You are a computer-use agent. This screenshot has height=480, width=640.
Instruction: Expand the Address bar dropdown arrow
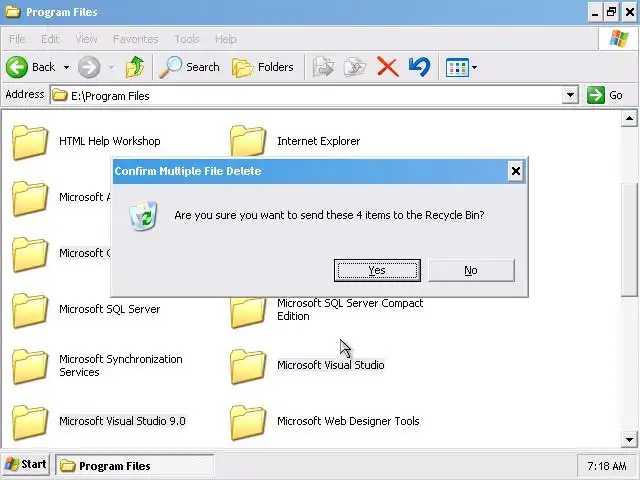570,96
